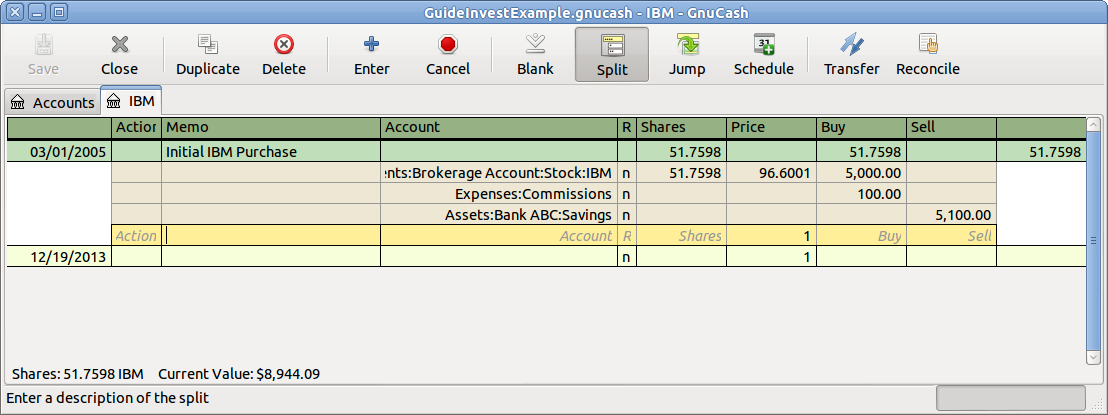Select the IBM register tab
The image size is (1108, 415).
[x=133, y=101]
